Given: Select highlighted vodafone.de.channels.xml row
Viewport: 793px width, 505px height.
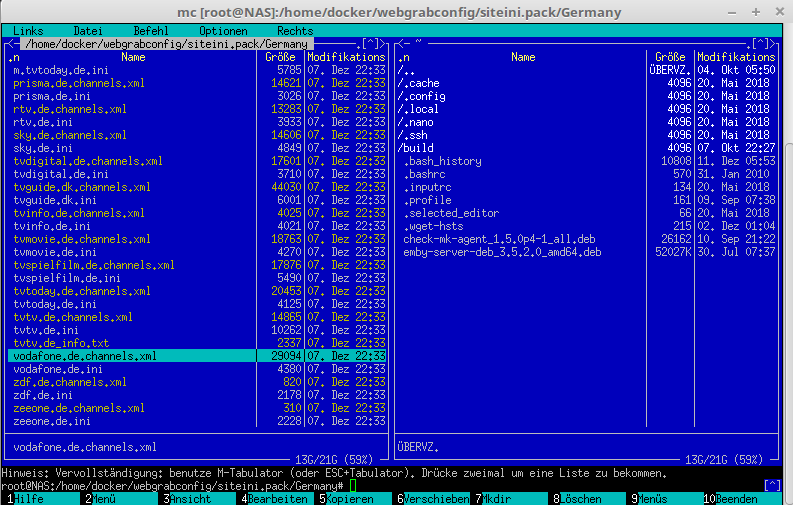Looking at the screenshot, I should 197,356.
